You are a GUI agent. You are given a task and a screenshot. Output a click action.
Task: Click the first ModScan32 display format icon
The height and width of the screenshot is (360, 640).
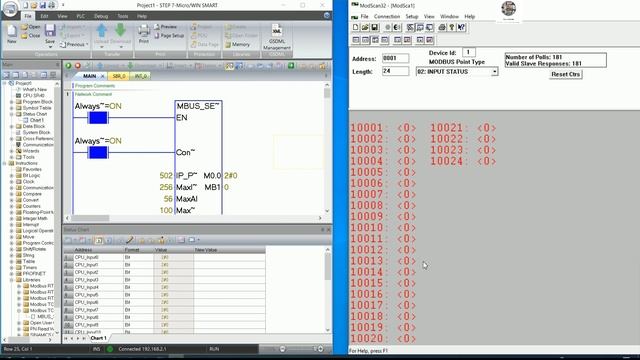click(x=356, y=40)
